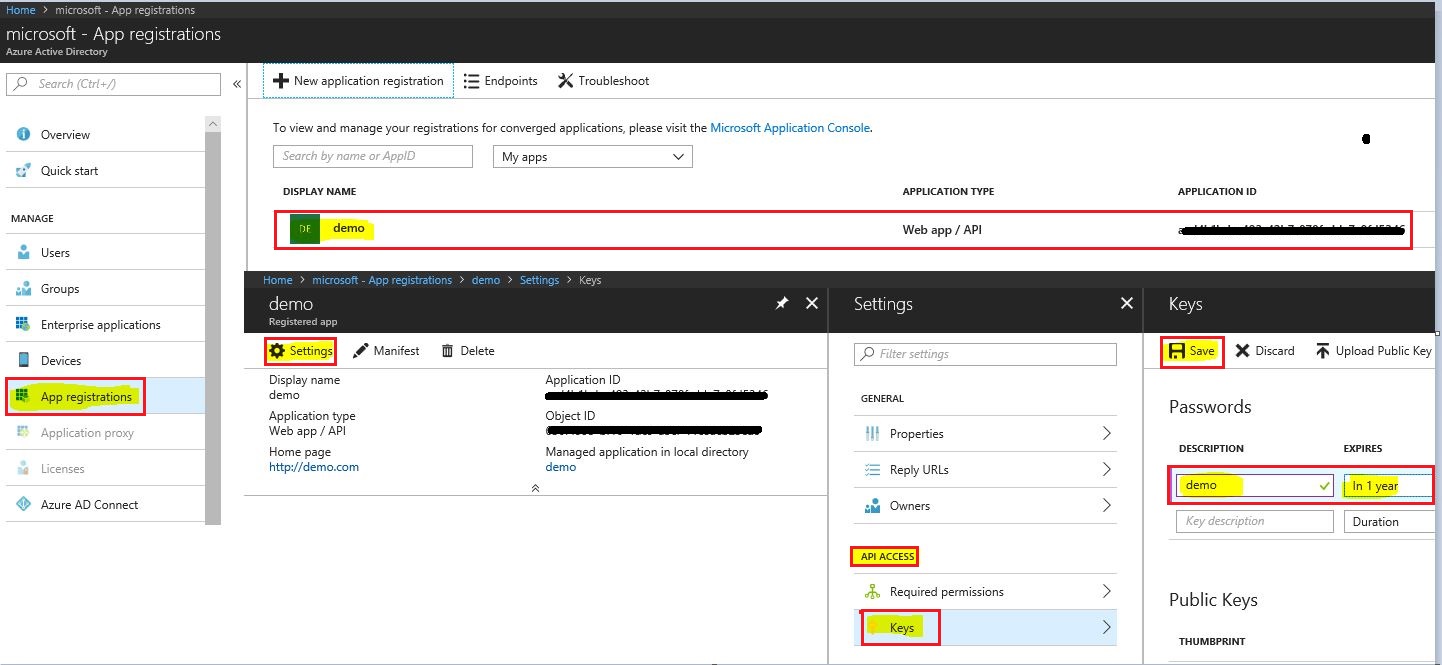1442x665 pixels.
Task: Click Settings in the lower breadcrumb
Action: pos(539,280)
